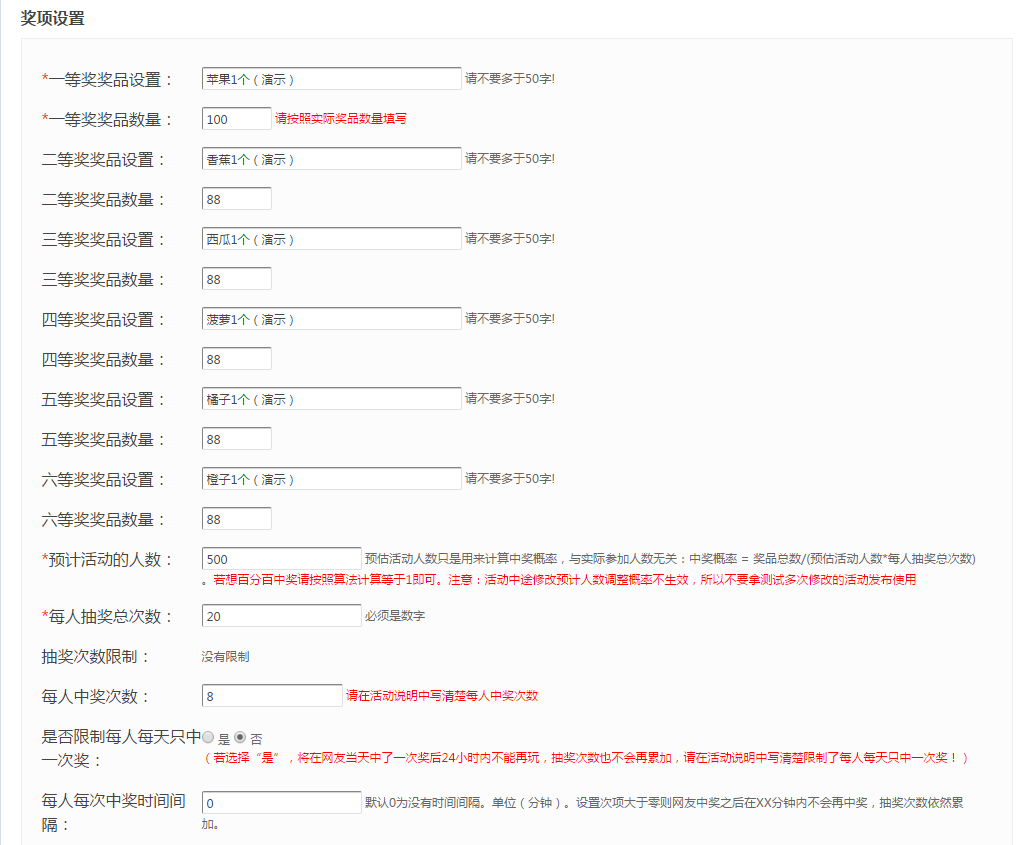Click the fifth prize quantity field
1027x845 pixels.
tap(236, 438)
